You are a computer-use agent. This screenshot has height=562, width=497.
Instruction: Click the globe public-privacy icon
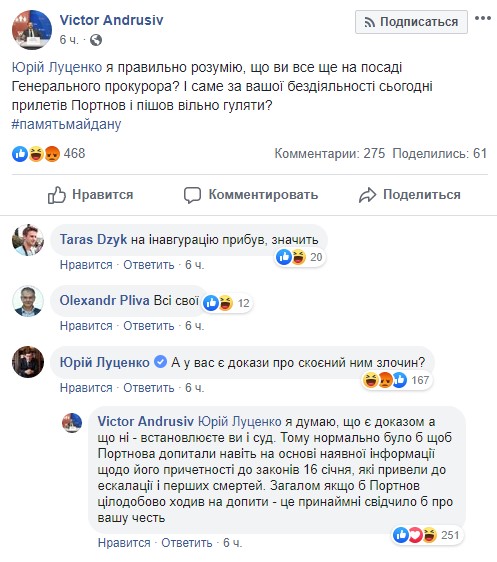point(96,40)
